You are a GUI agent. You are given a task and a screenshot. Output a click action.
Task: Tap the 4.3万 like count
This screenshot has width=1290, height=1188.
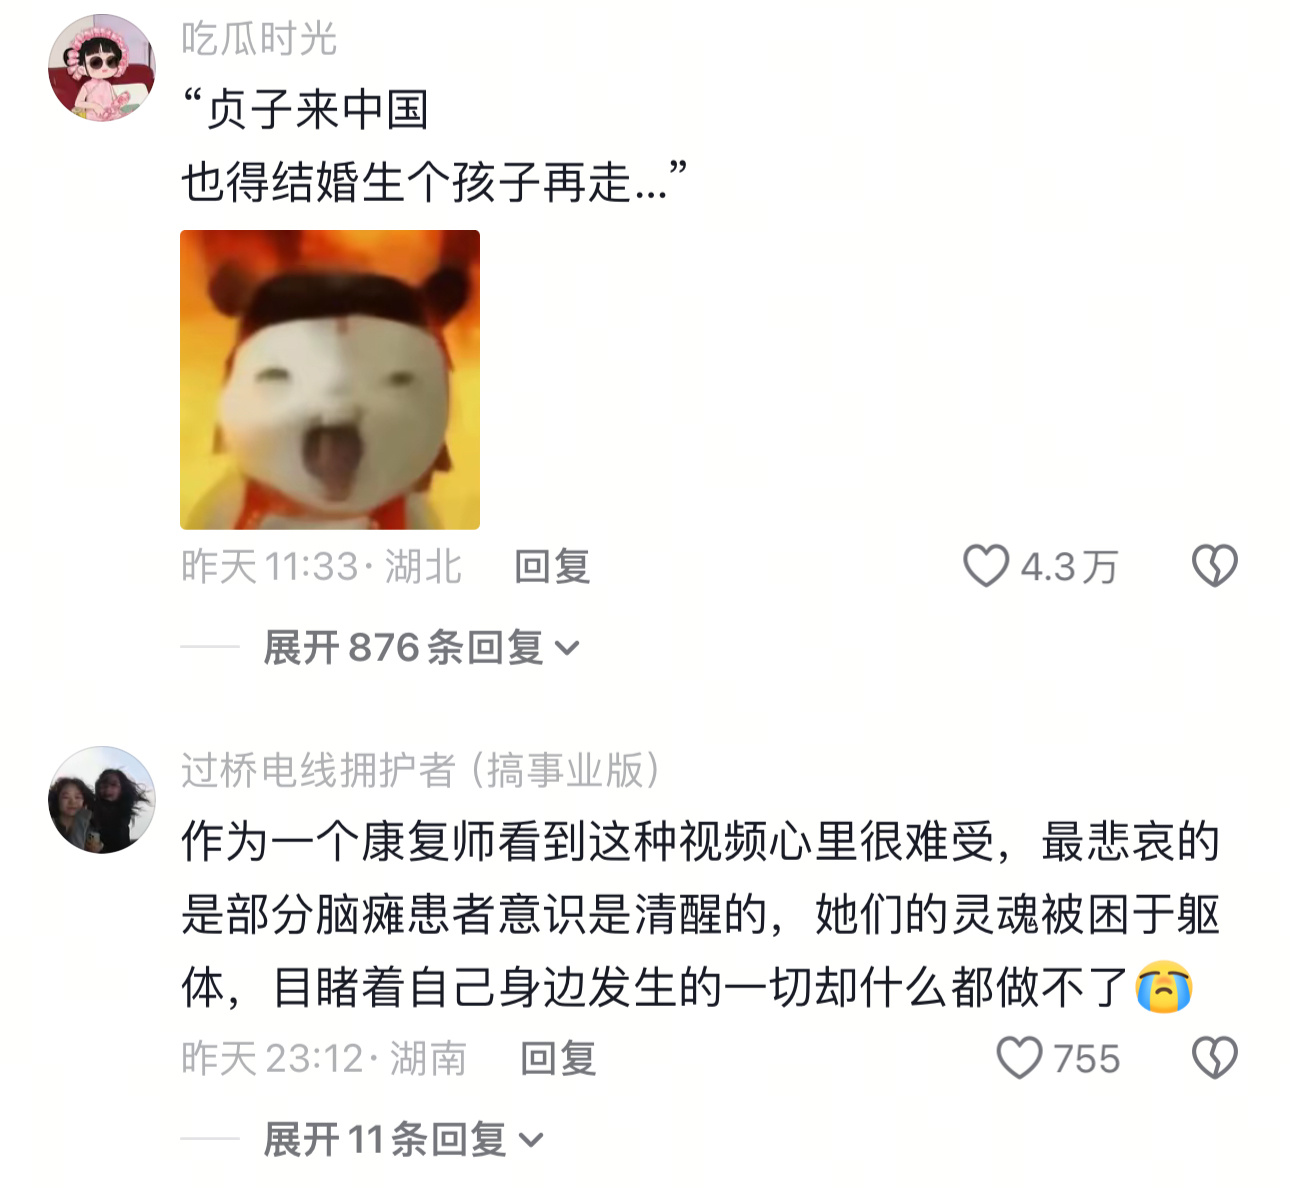tap(1069, 567)
